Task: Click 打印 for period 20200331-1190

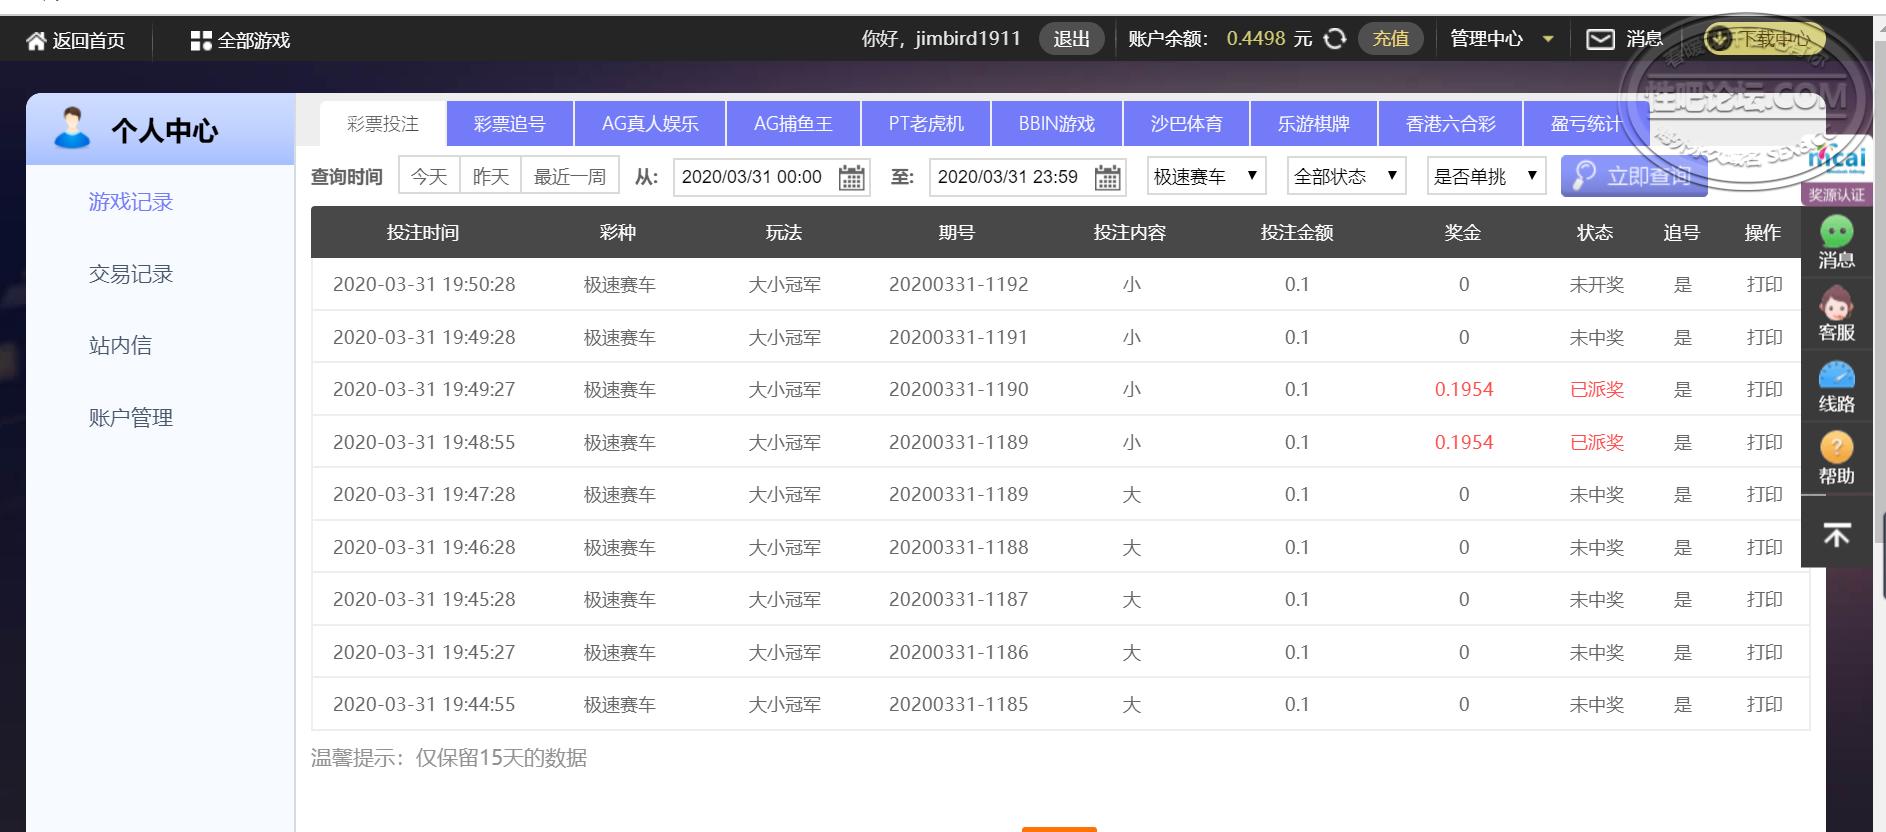Action: tap(1764, 390)
